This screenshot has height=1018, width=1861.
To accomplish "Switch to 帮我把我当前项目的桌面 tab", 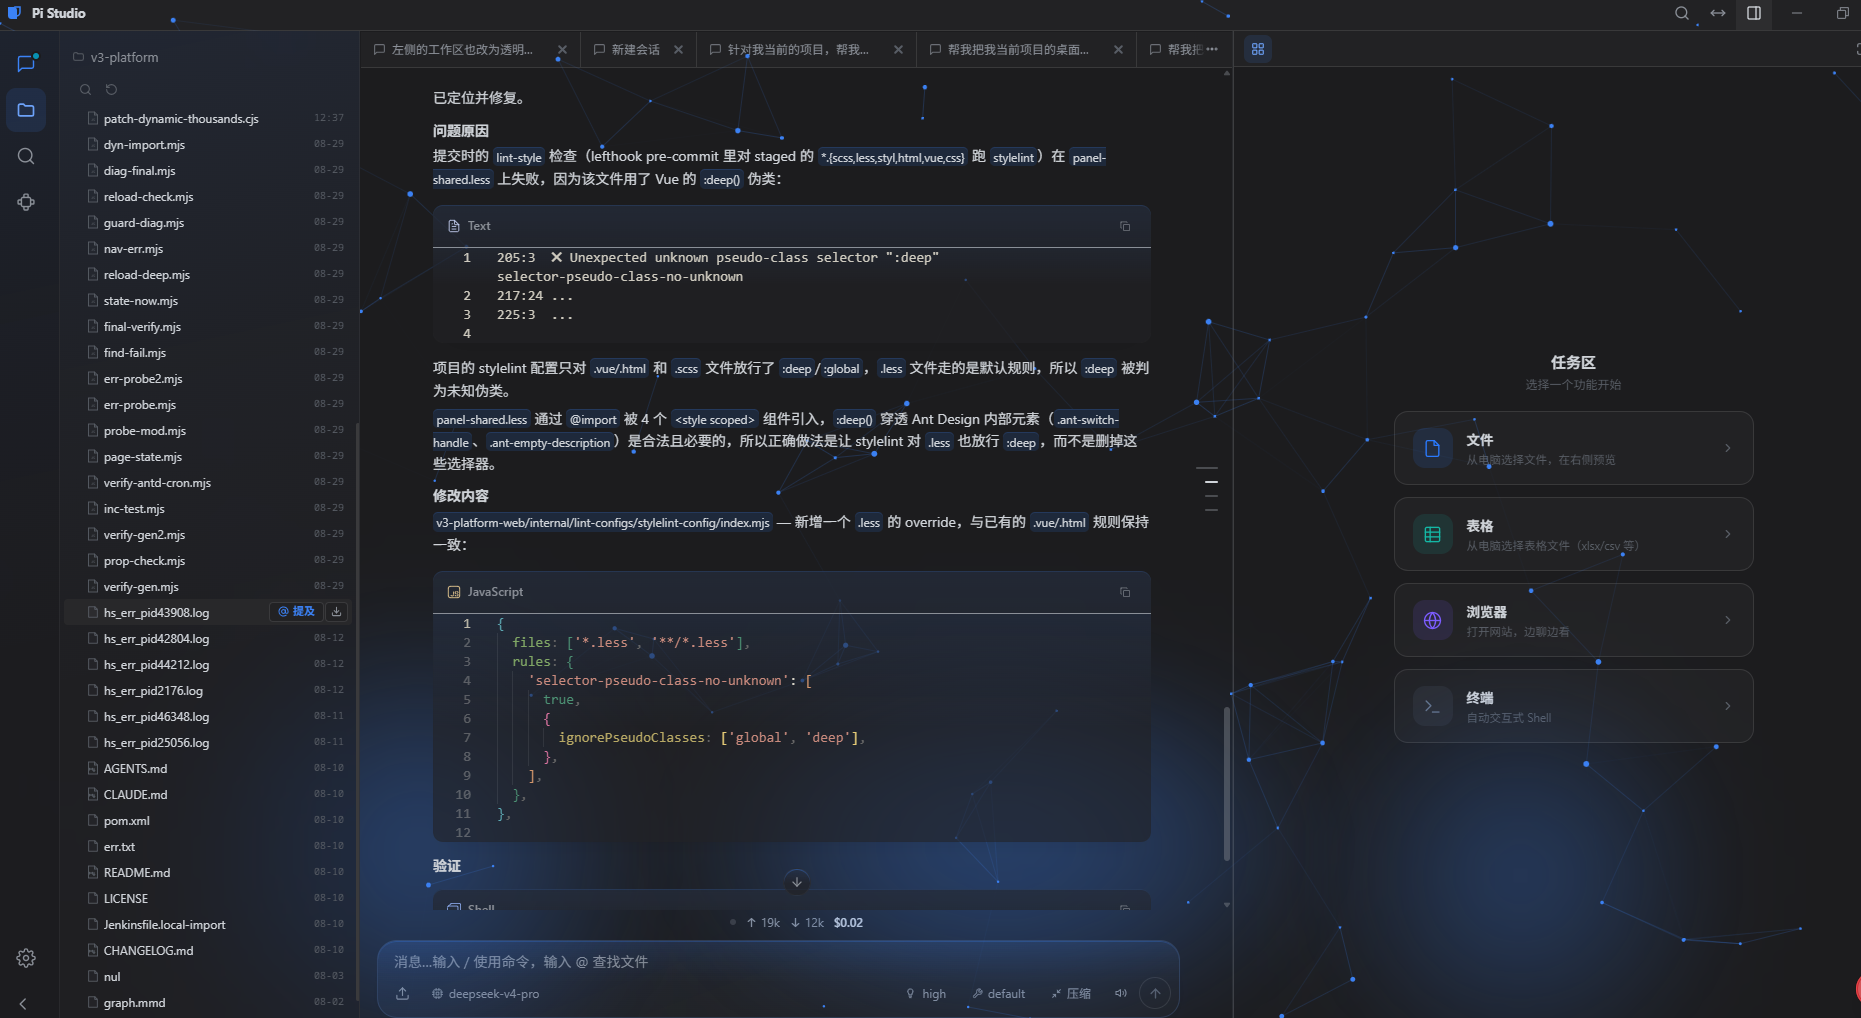I will 1018,49.
